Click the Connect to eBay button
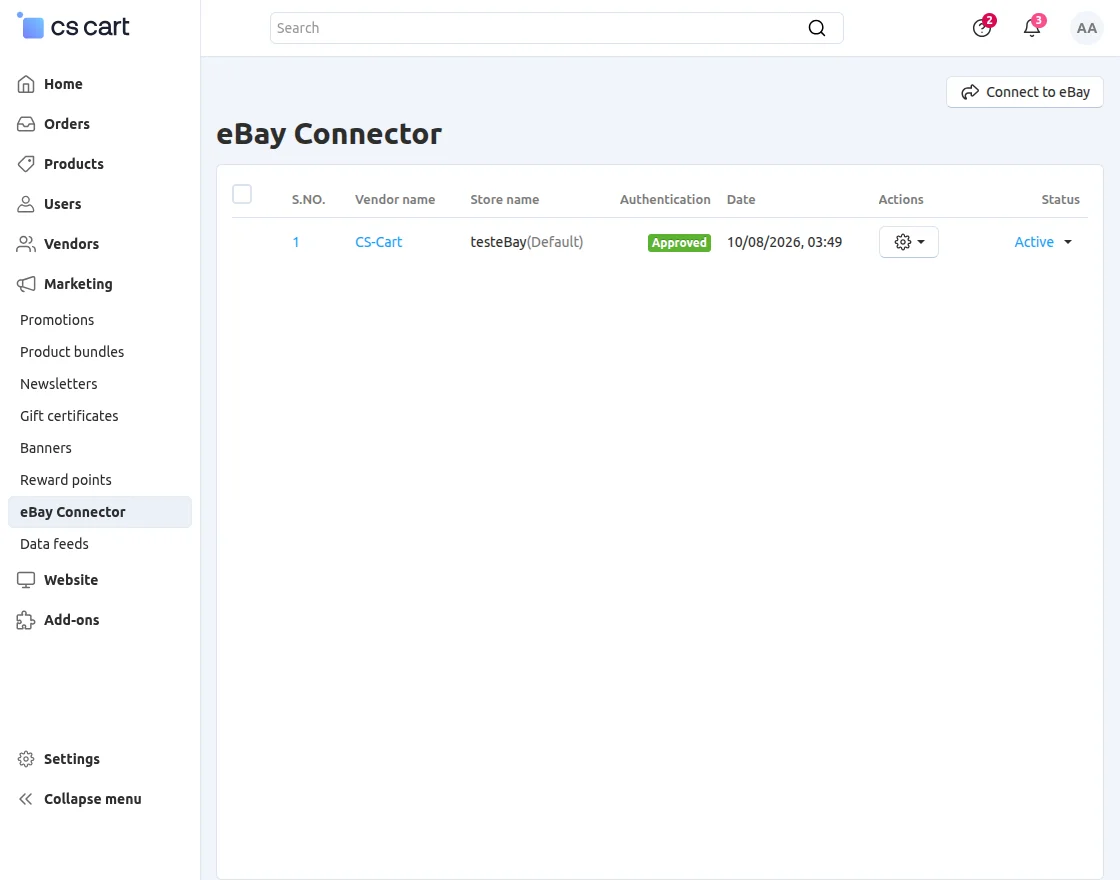This screenshot has width=1120, height=880. (x=1025, y=92)
